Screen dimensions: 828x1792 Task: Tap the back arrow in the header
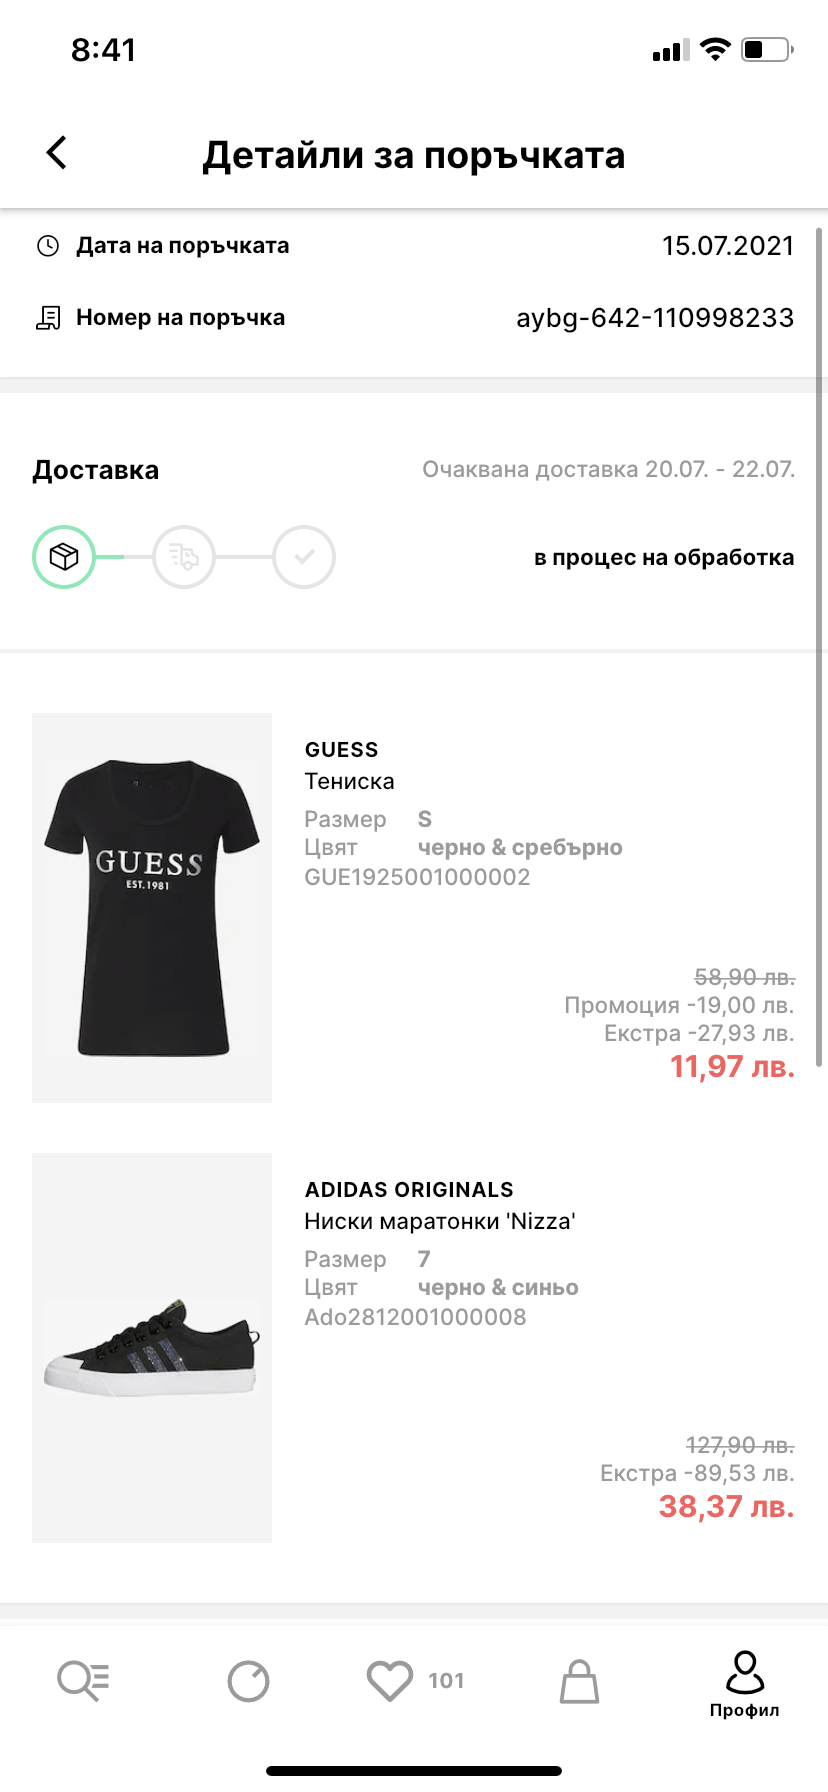point(57,153)
